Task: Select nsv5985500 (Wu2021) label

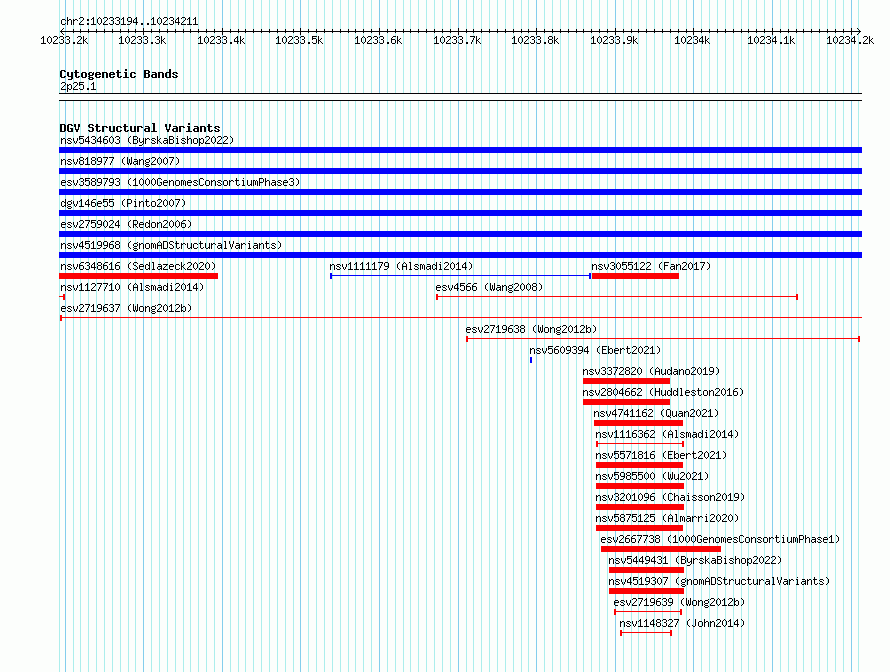Action: click(652, 476)
